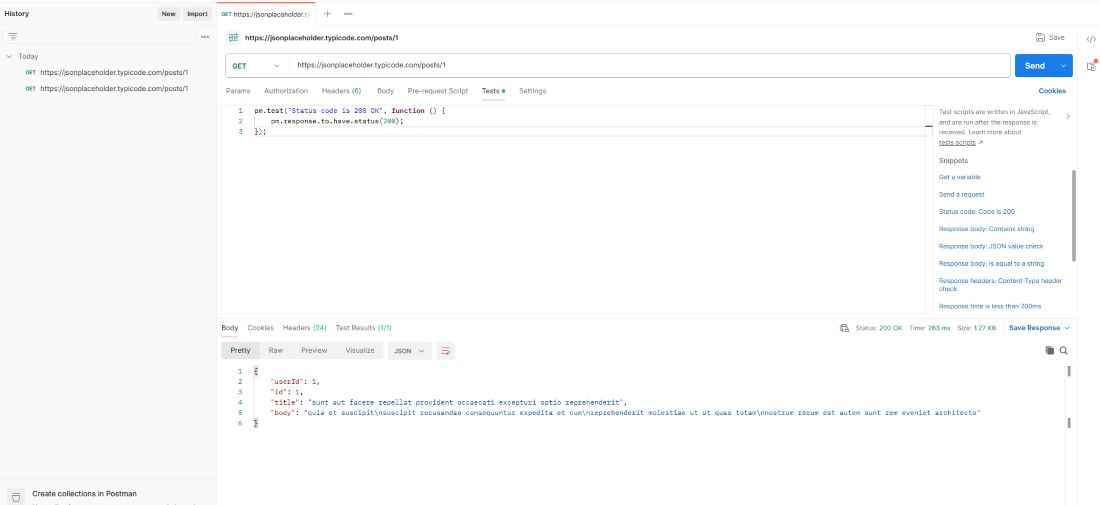The height and width of the screenshot is (505, 1100).
Task: Select the Tests tab
Action: [x=493, y=91]
